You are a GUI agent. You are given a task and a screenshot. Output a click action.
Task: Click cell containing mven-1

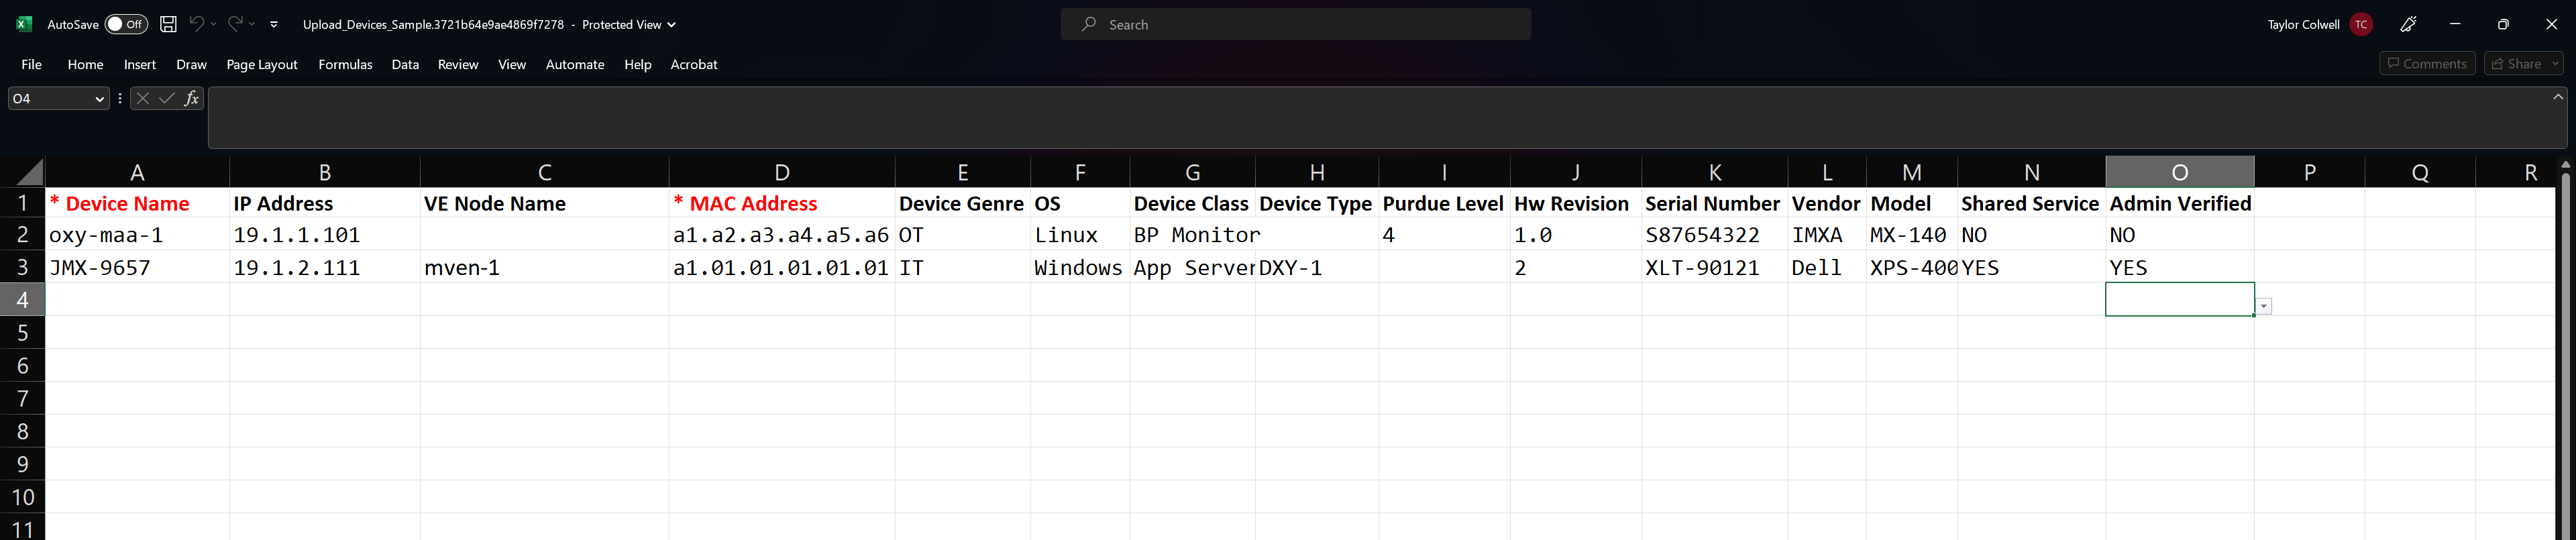(x=545, y=267)
